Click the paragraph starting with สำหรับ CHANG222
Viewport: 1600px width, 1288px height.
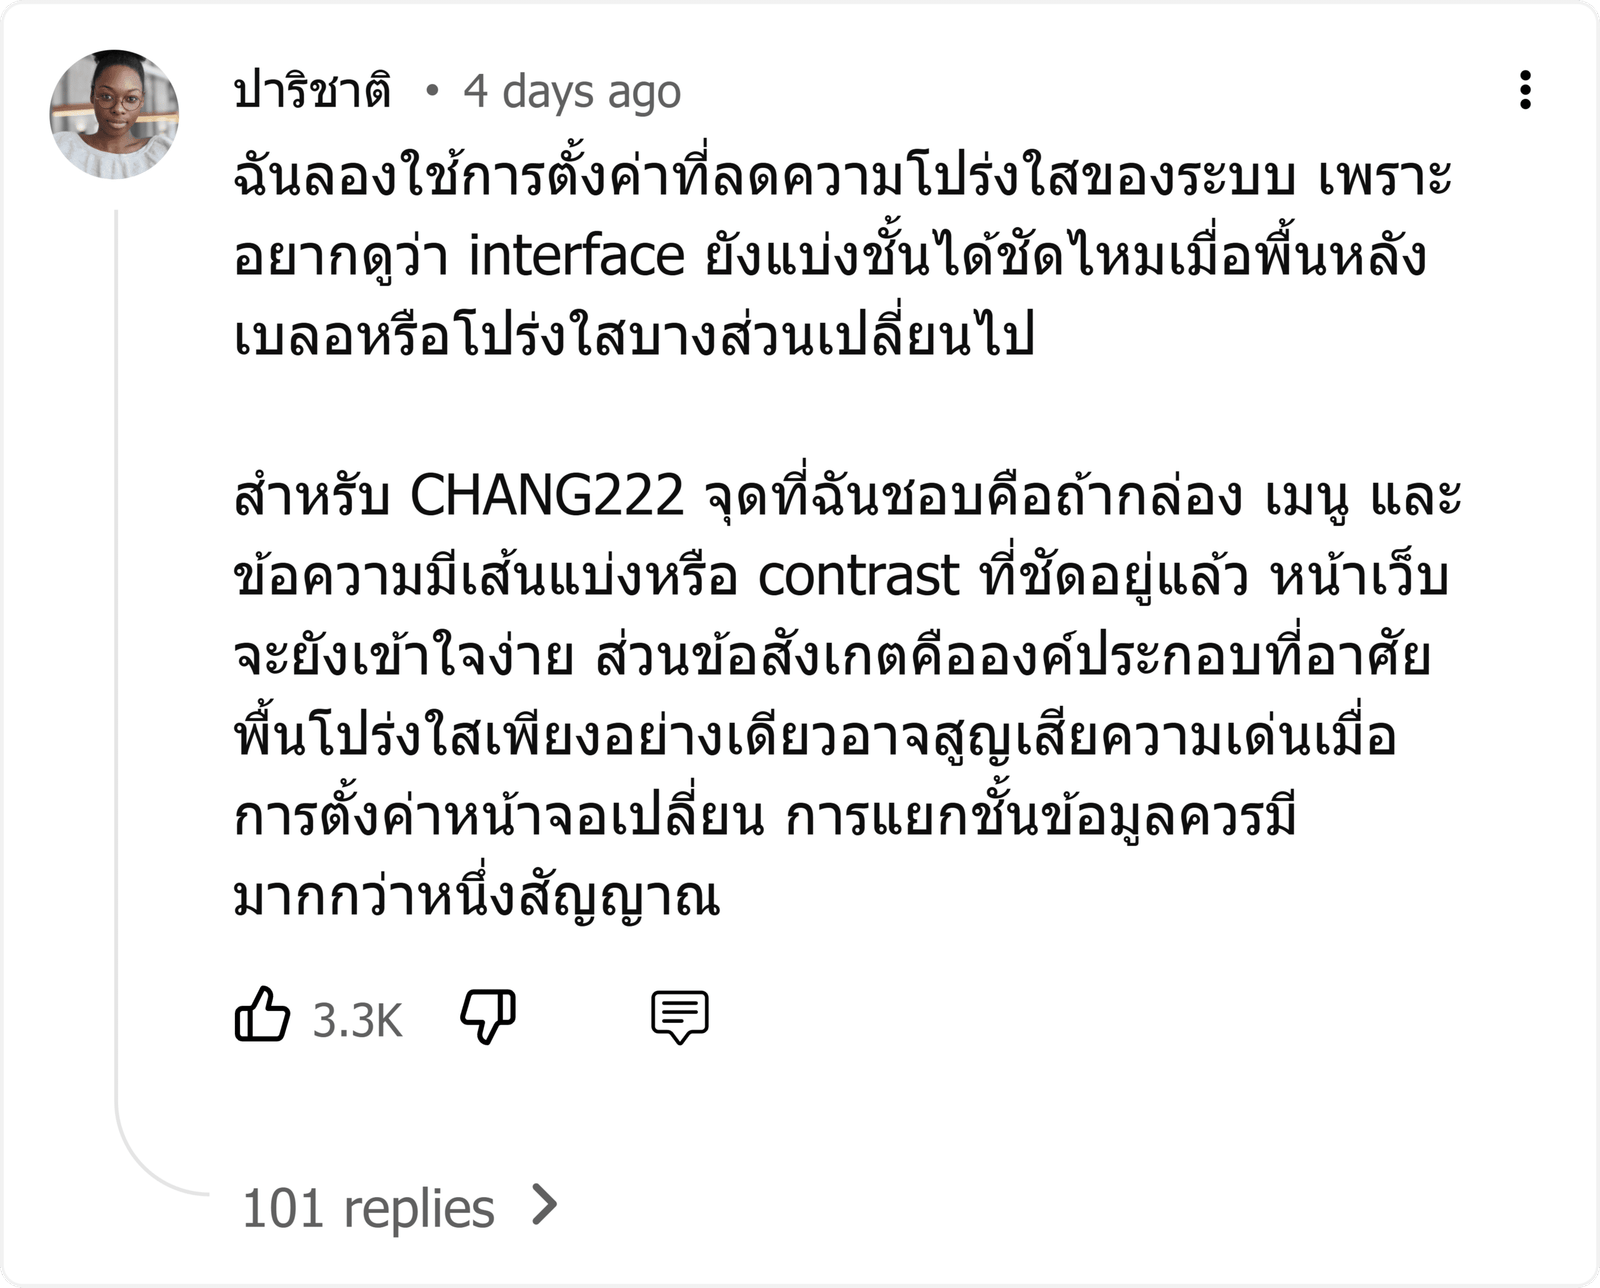(848, 696)
